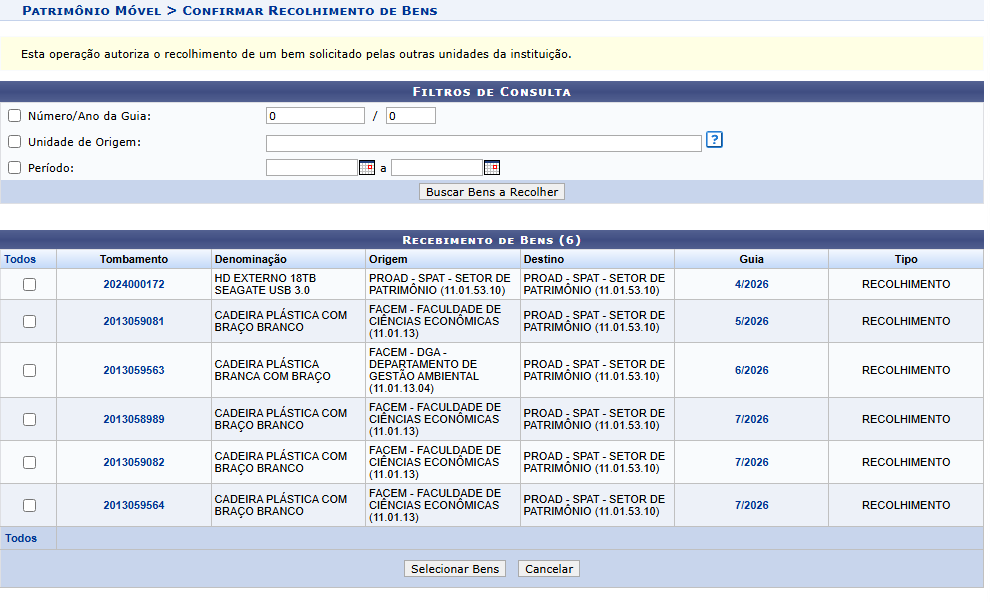Focus the Unidade de Origem text field
Image resolution: width=990 pixels, height=602 pixels.
coord(483,143)
